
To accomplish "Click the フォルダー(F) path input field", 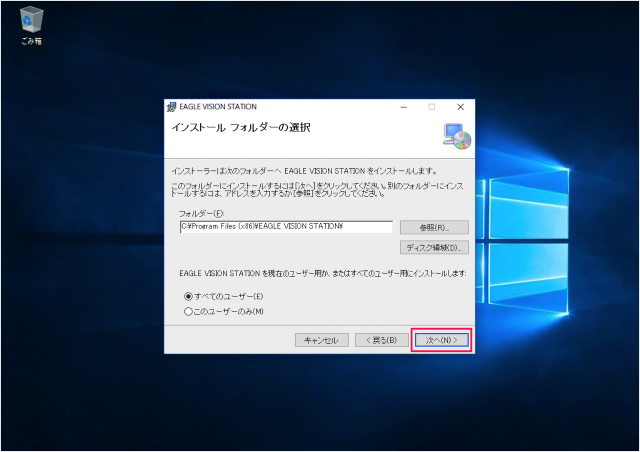I will point(286,227).
